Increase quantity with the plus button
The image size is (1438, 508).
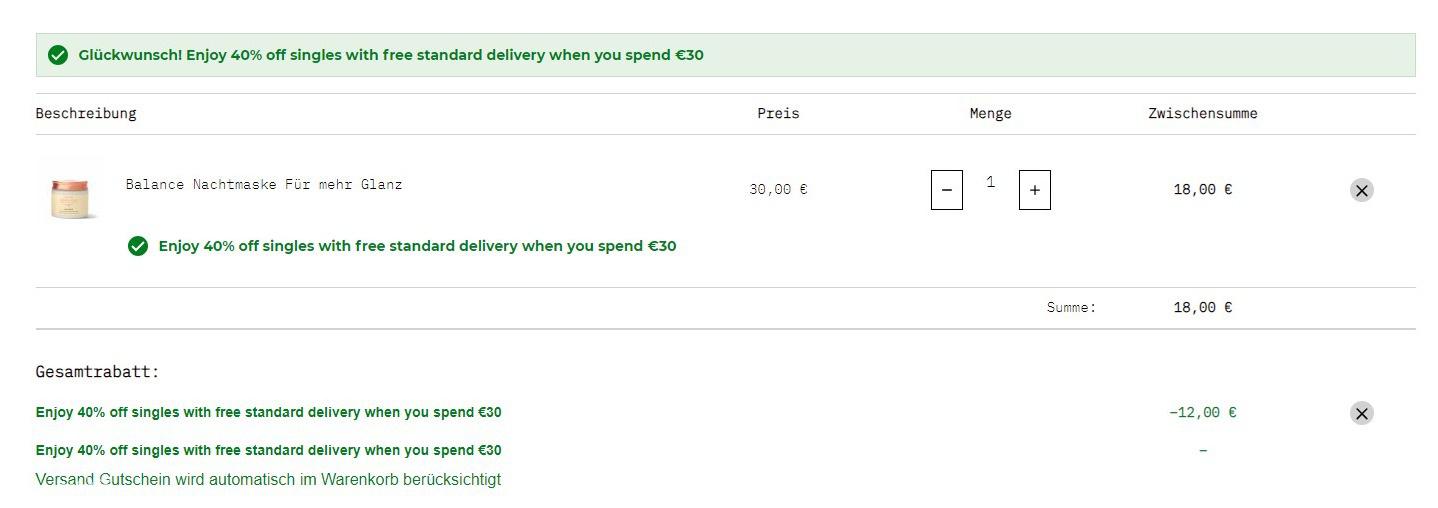tap(1034, 190)
